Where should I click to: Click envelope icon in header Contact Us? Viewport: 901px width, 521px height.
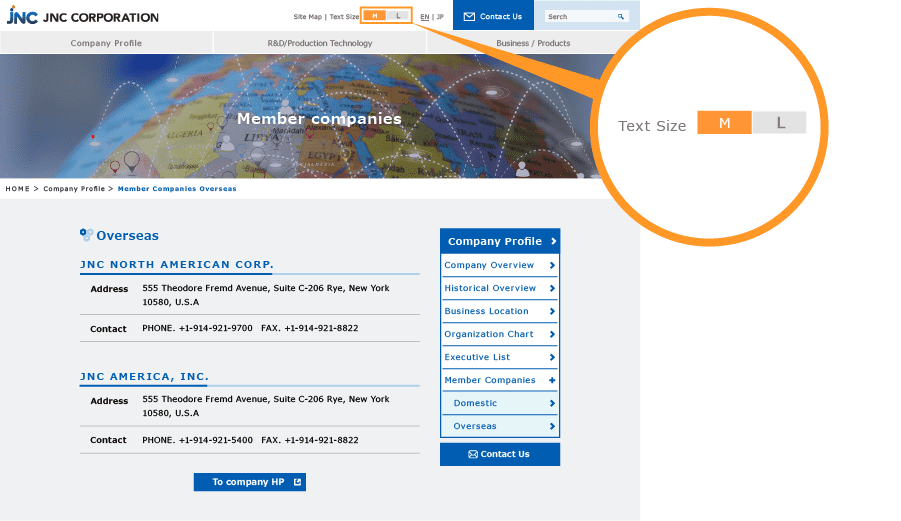click(469, 17)
